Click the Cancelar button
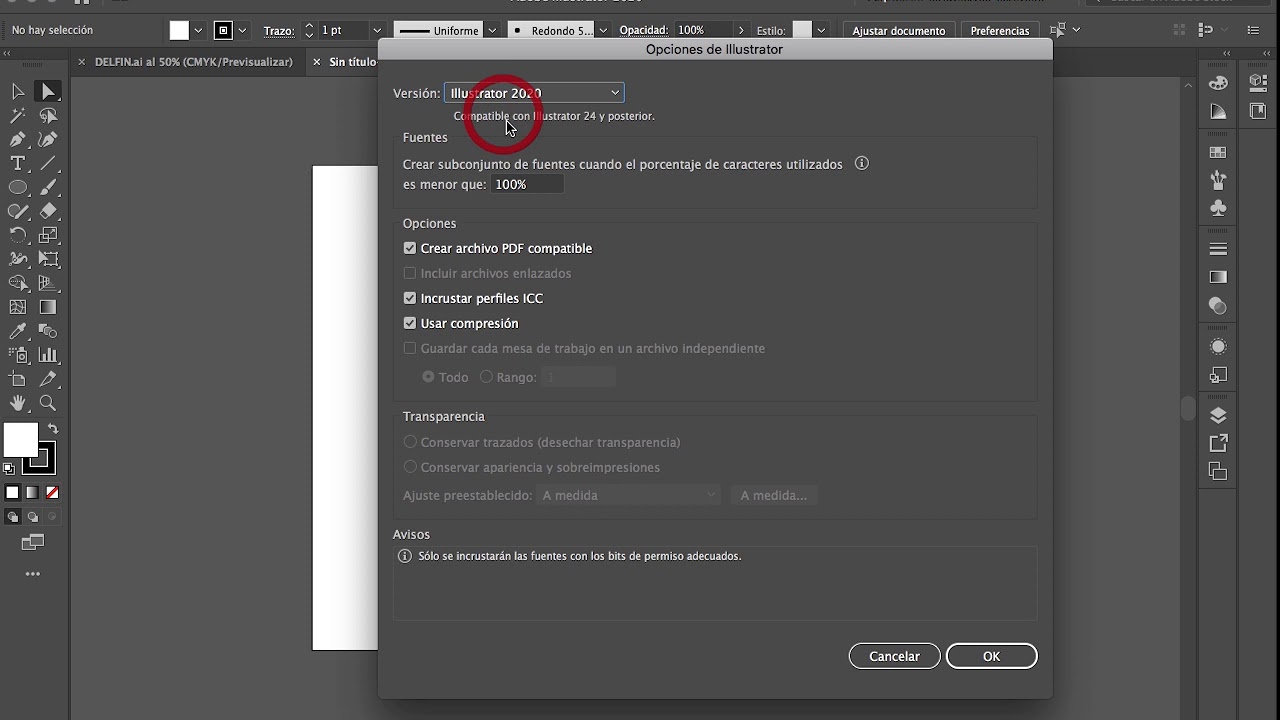 coord(894,656)
